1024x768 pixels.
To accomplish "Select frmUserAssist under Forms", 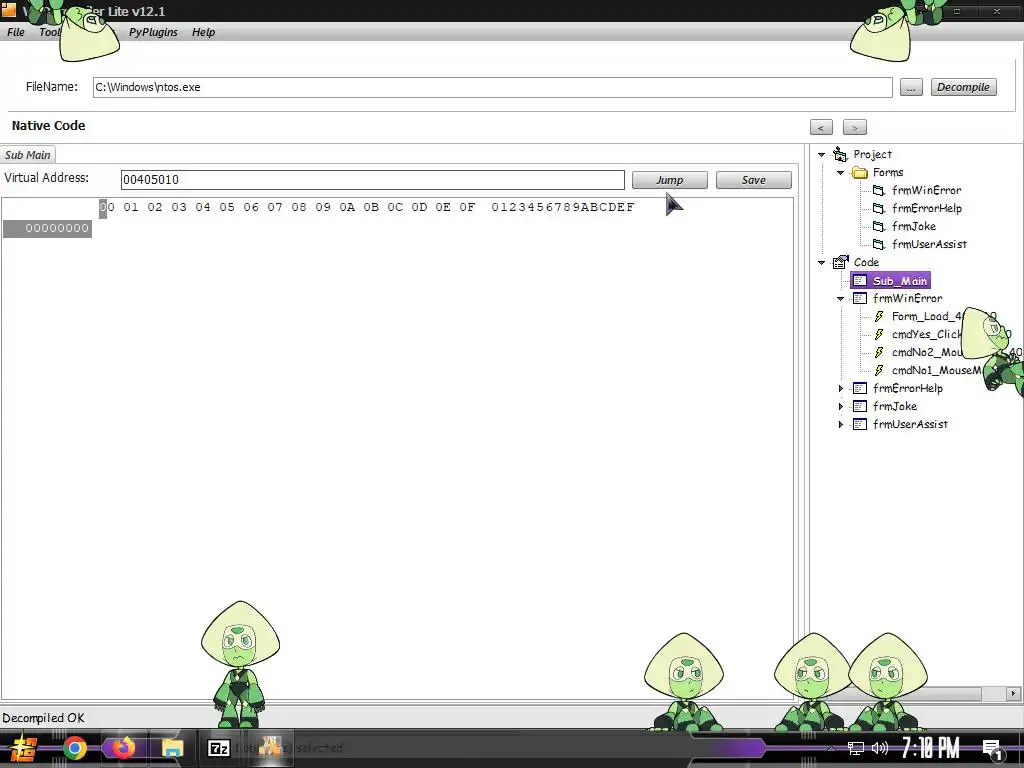I will [x=929, y=244].
